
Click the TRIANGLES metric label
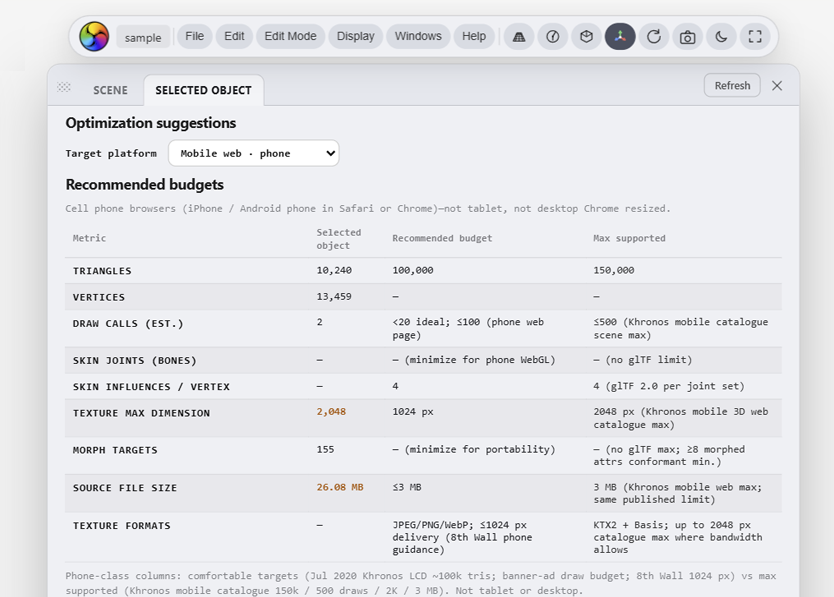point(102,271)
